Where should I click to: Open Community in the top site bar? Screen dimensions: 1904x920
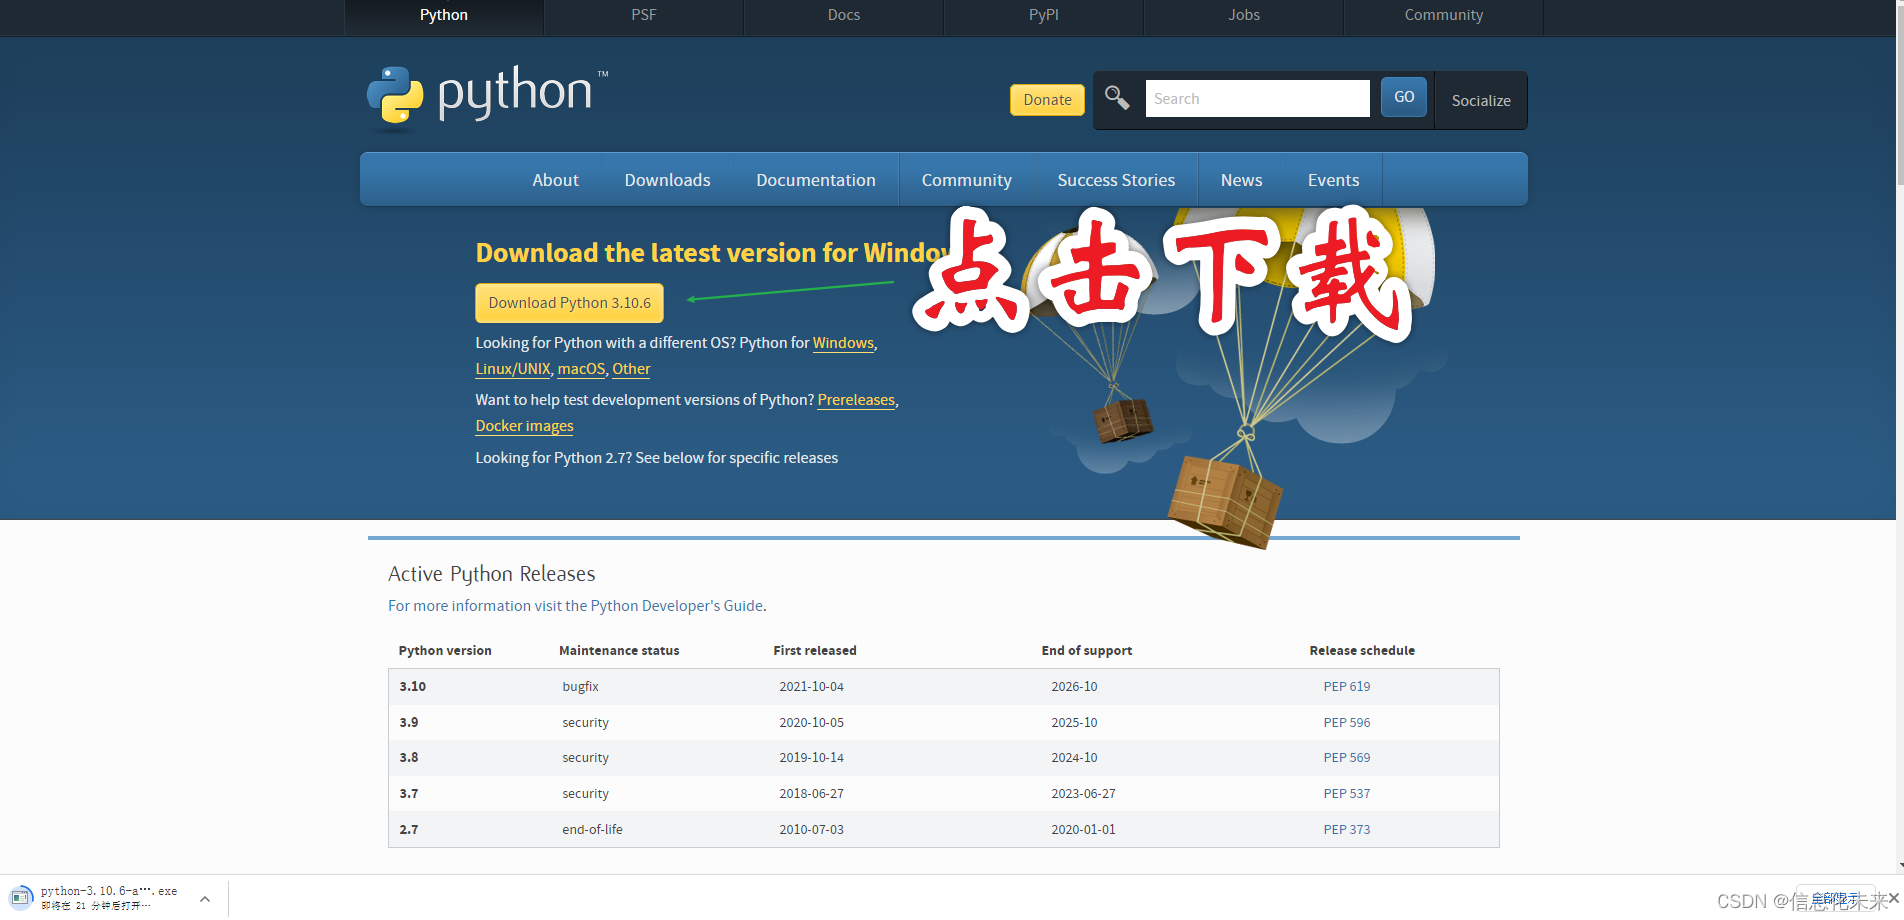(1444, 15)
